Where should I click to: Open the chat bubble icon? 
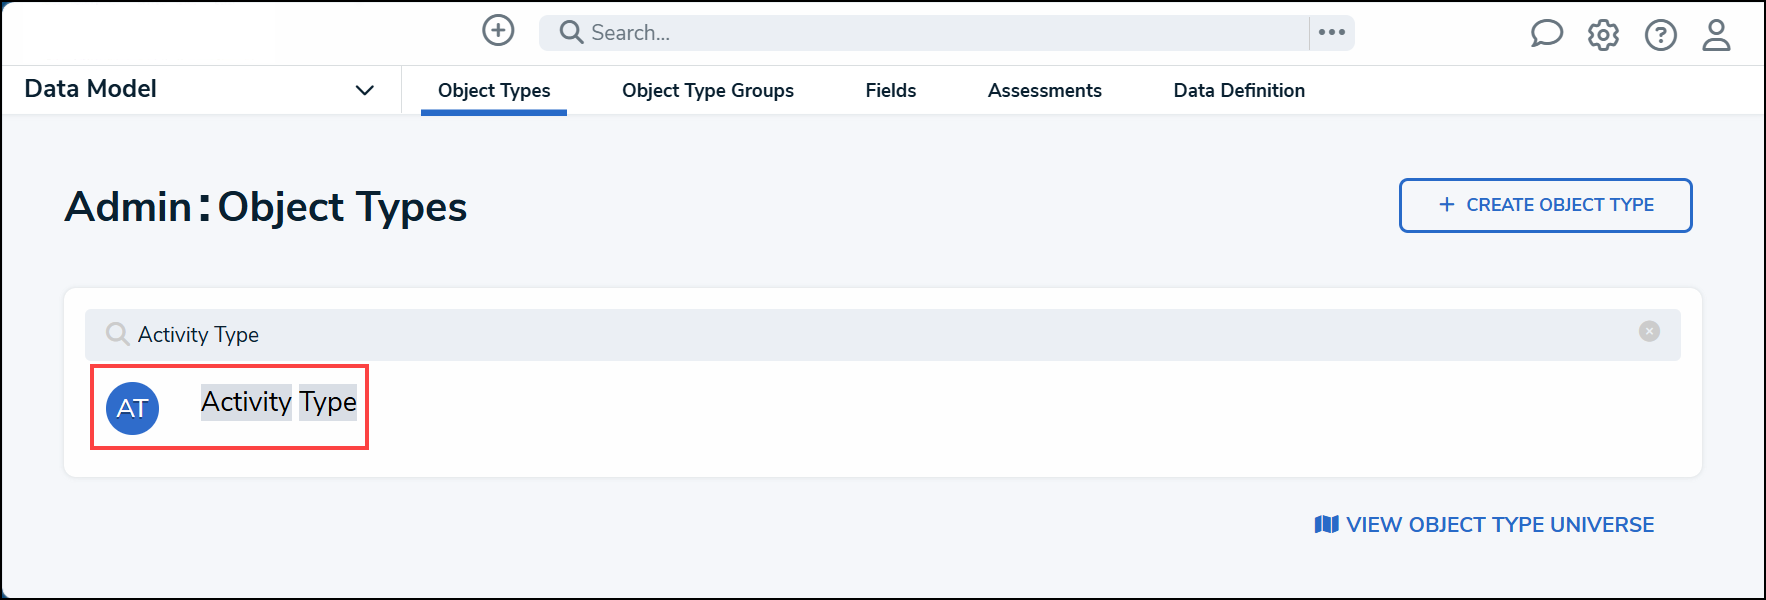pos(1546,35)
